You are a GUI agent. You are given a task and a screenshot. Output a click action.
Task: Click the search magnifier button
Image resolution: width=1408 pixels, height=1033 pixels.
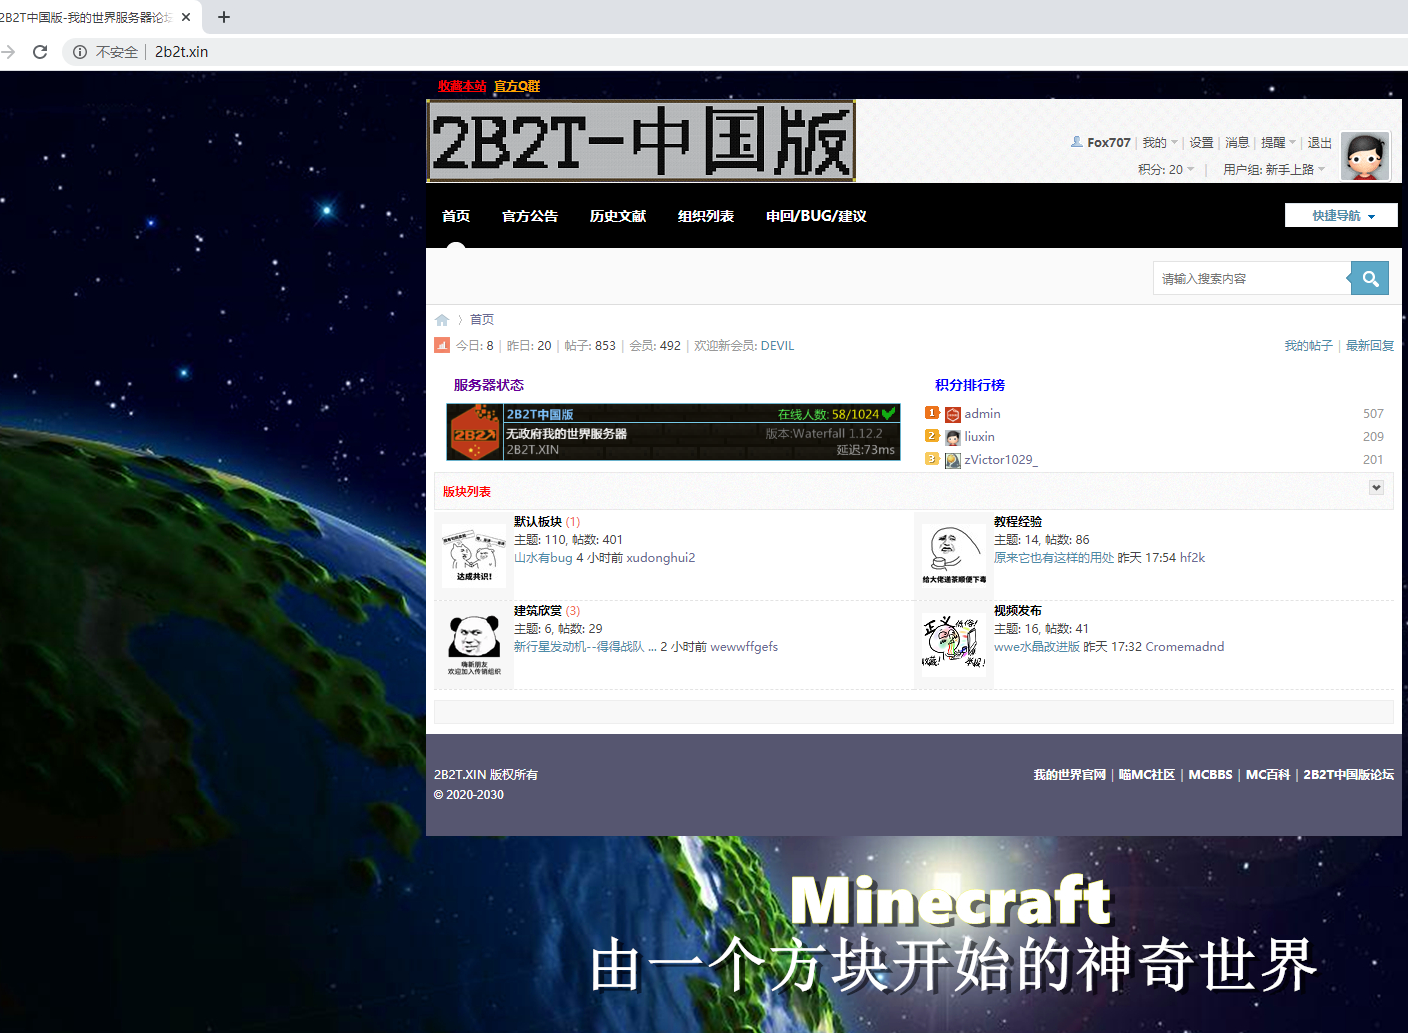point(1369,278)
